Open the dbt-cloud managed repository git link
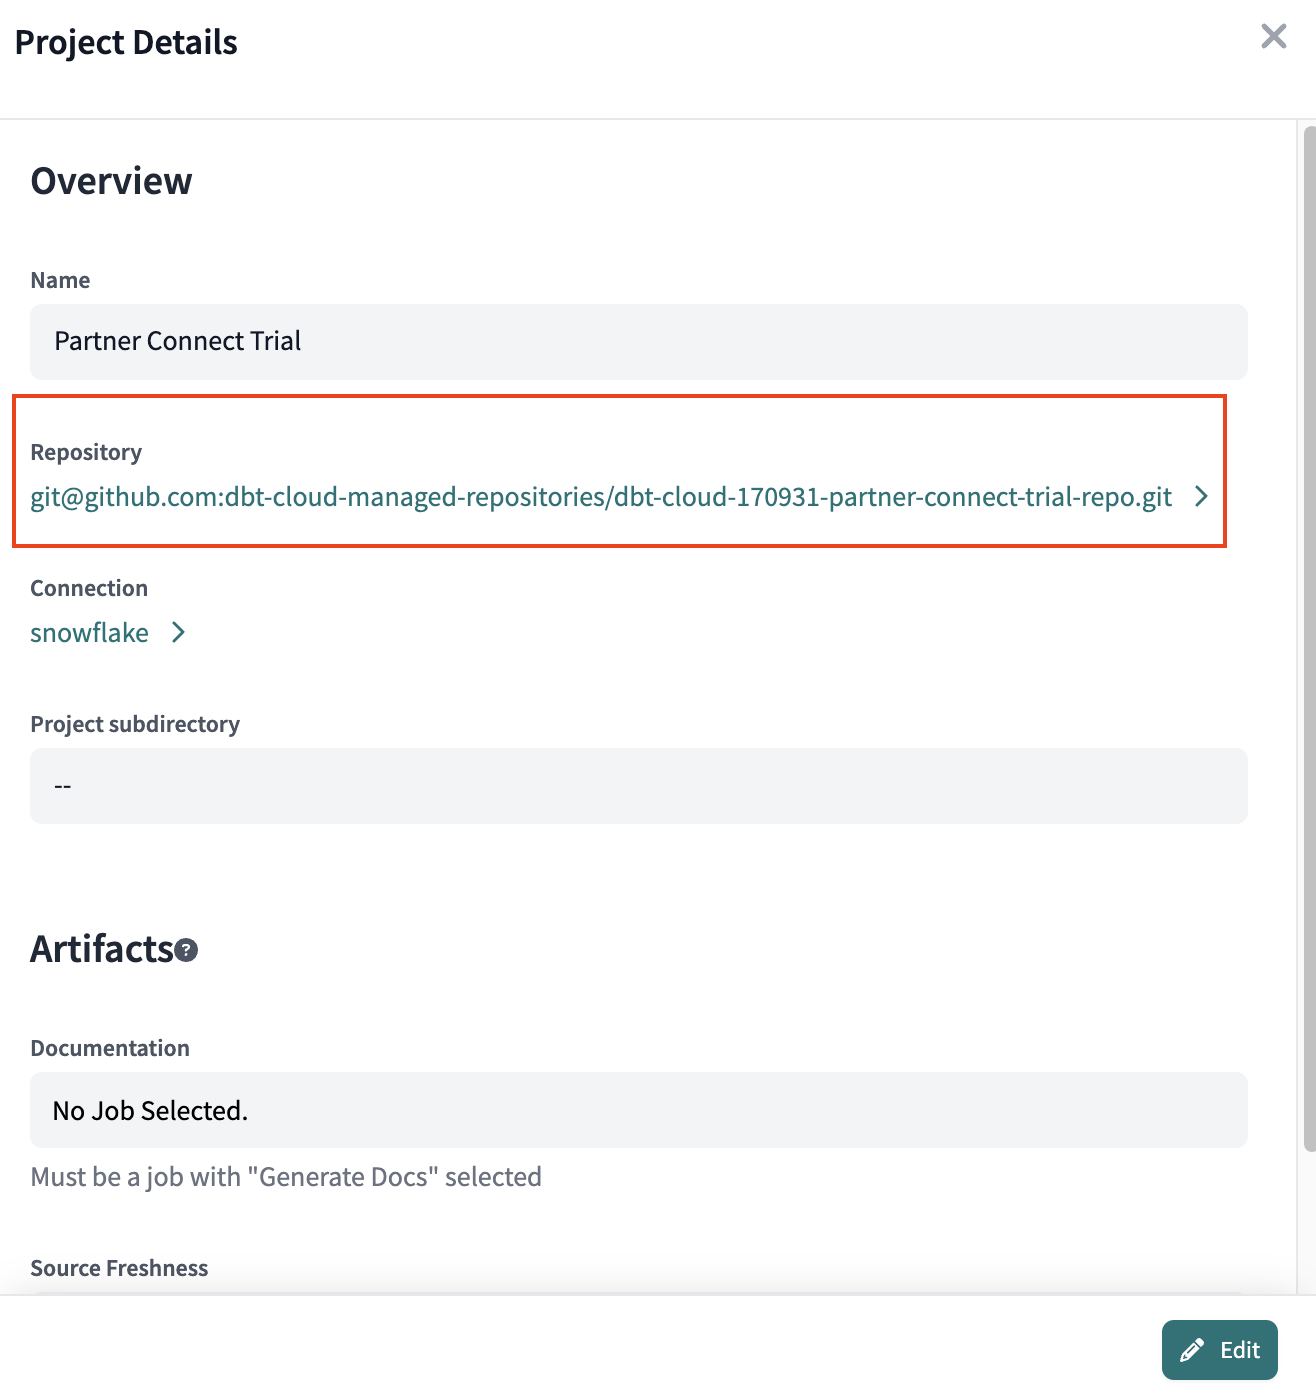Image resolution: width=1316 pixels, height=1394 pixels. click(x=600, y=497)
